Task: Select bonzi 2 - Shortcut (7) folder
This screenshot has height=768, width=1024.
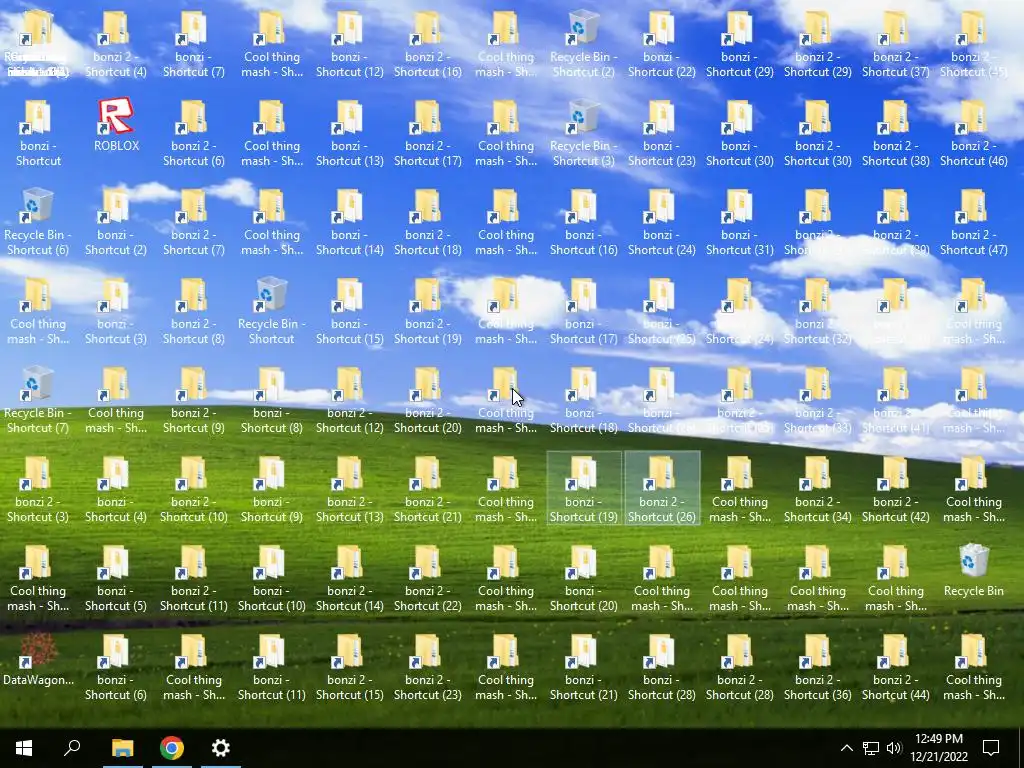Action: pos(194,221)
